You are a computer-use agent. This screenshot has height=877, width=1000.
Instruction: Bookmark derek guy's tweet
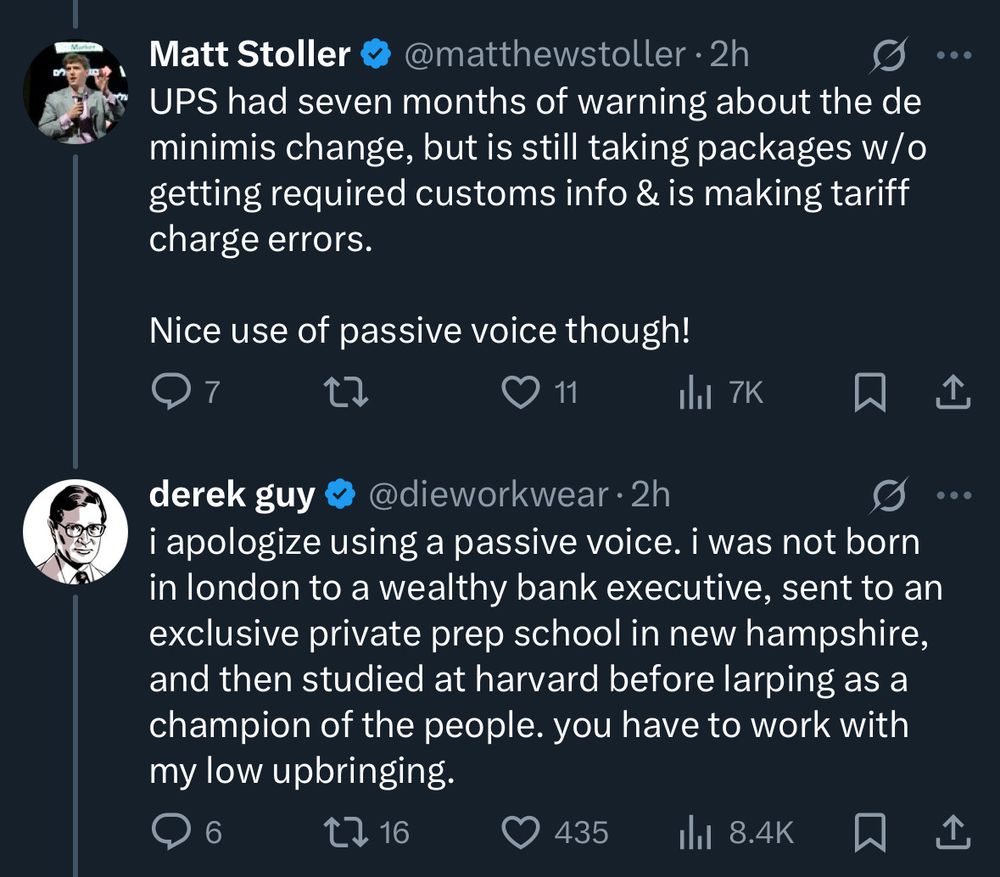click(x=869, y=832)
